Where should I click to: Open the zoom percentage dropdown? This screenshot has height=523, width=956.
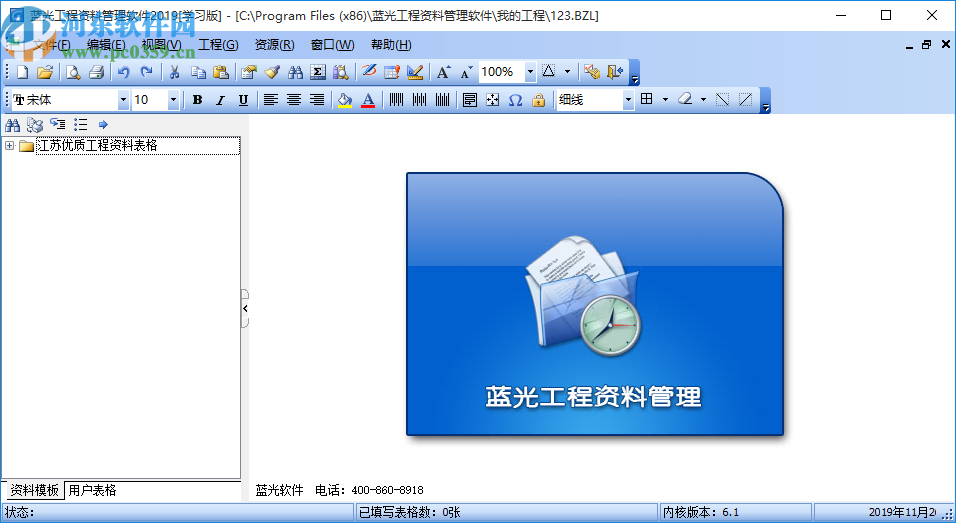[x=530, y=72]
